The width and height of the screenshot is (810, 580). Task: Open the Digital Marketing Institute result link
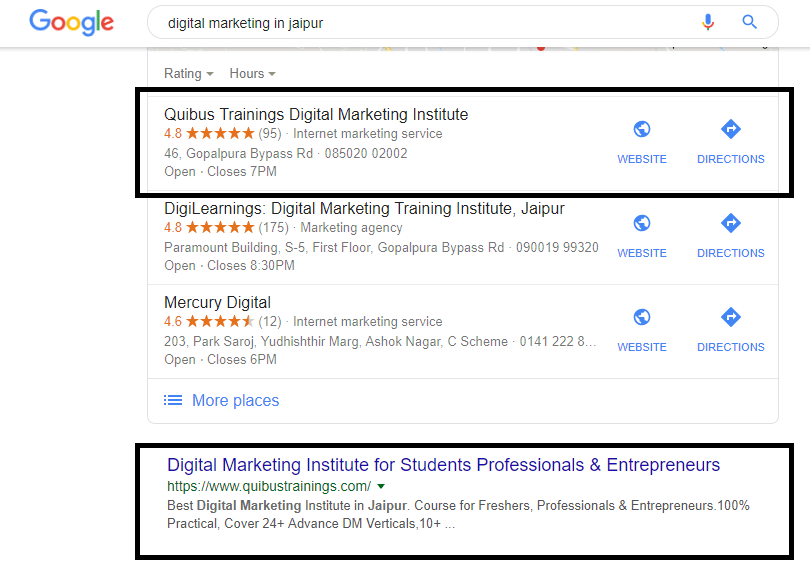pos(440,465)
